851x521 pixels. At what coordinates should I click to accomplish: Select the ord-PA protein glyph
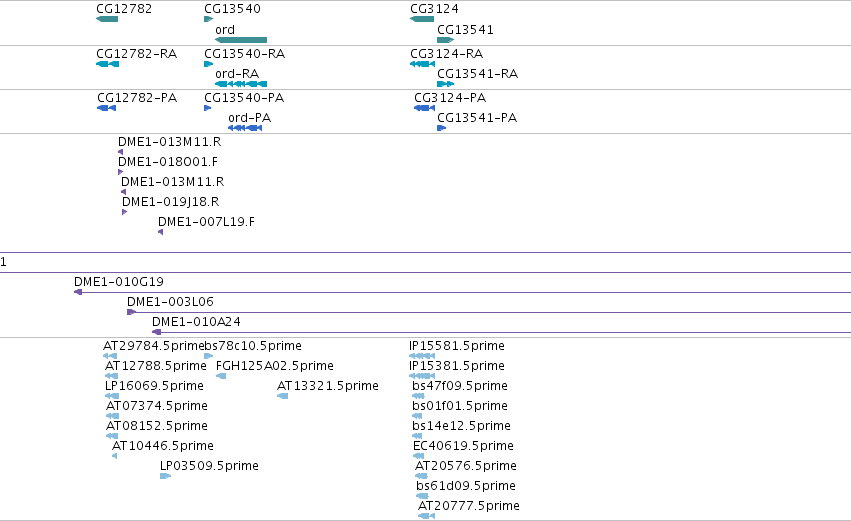(245, 128)
